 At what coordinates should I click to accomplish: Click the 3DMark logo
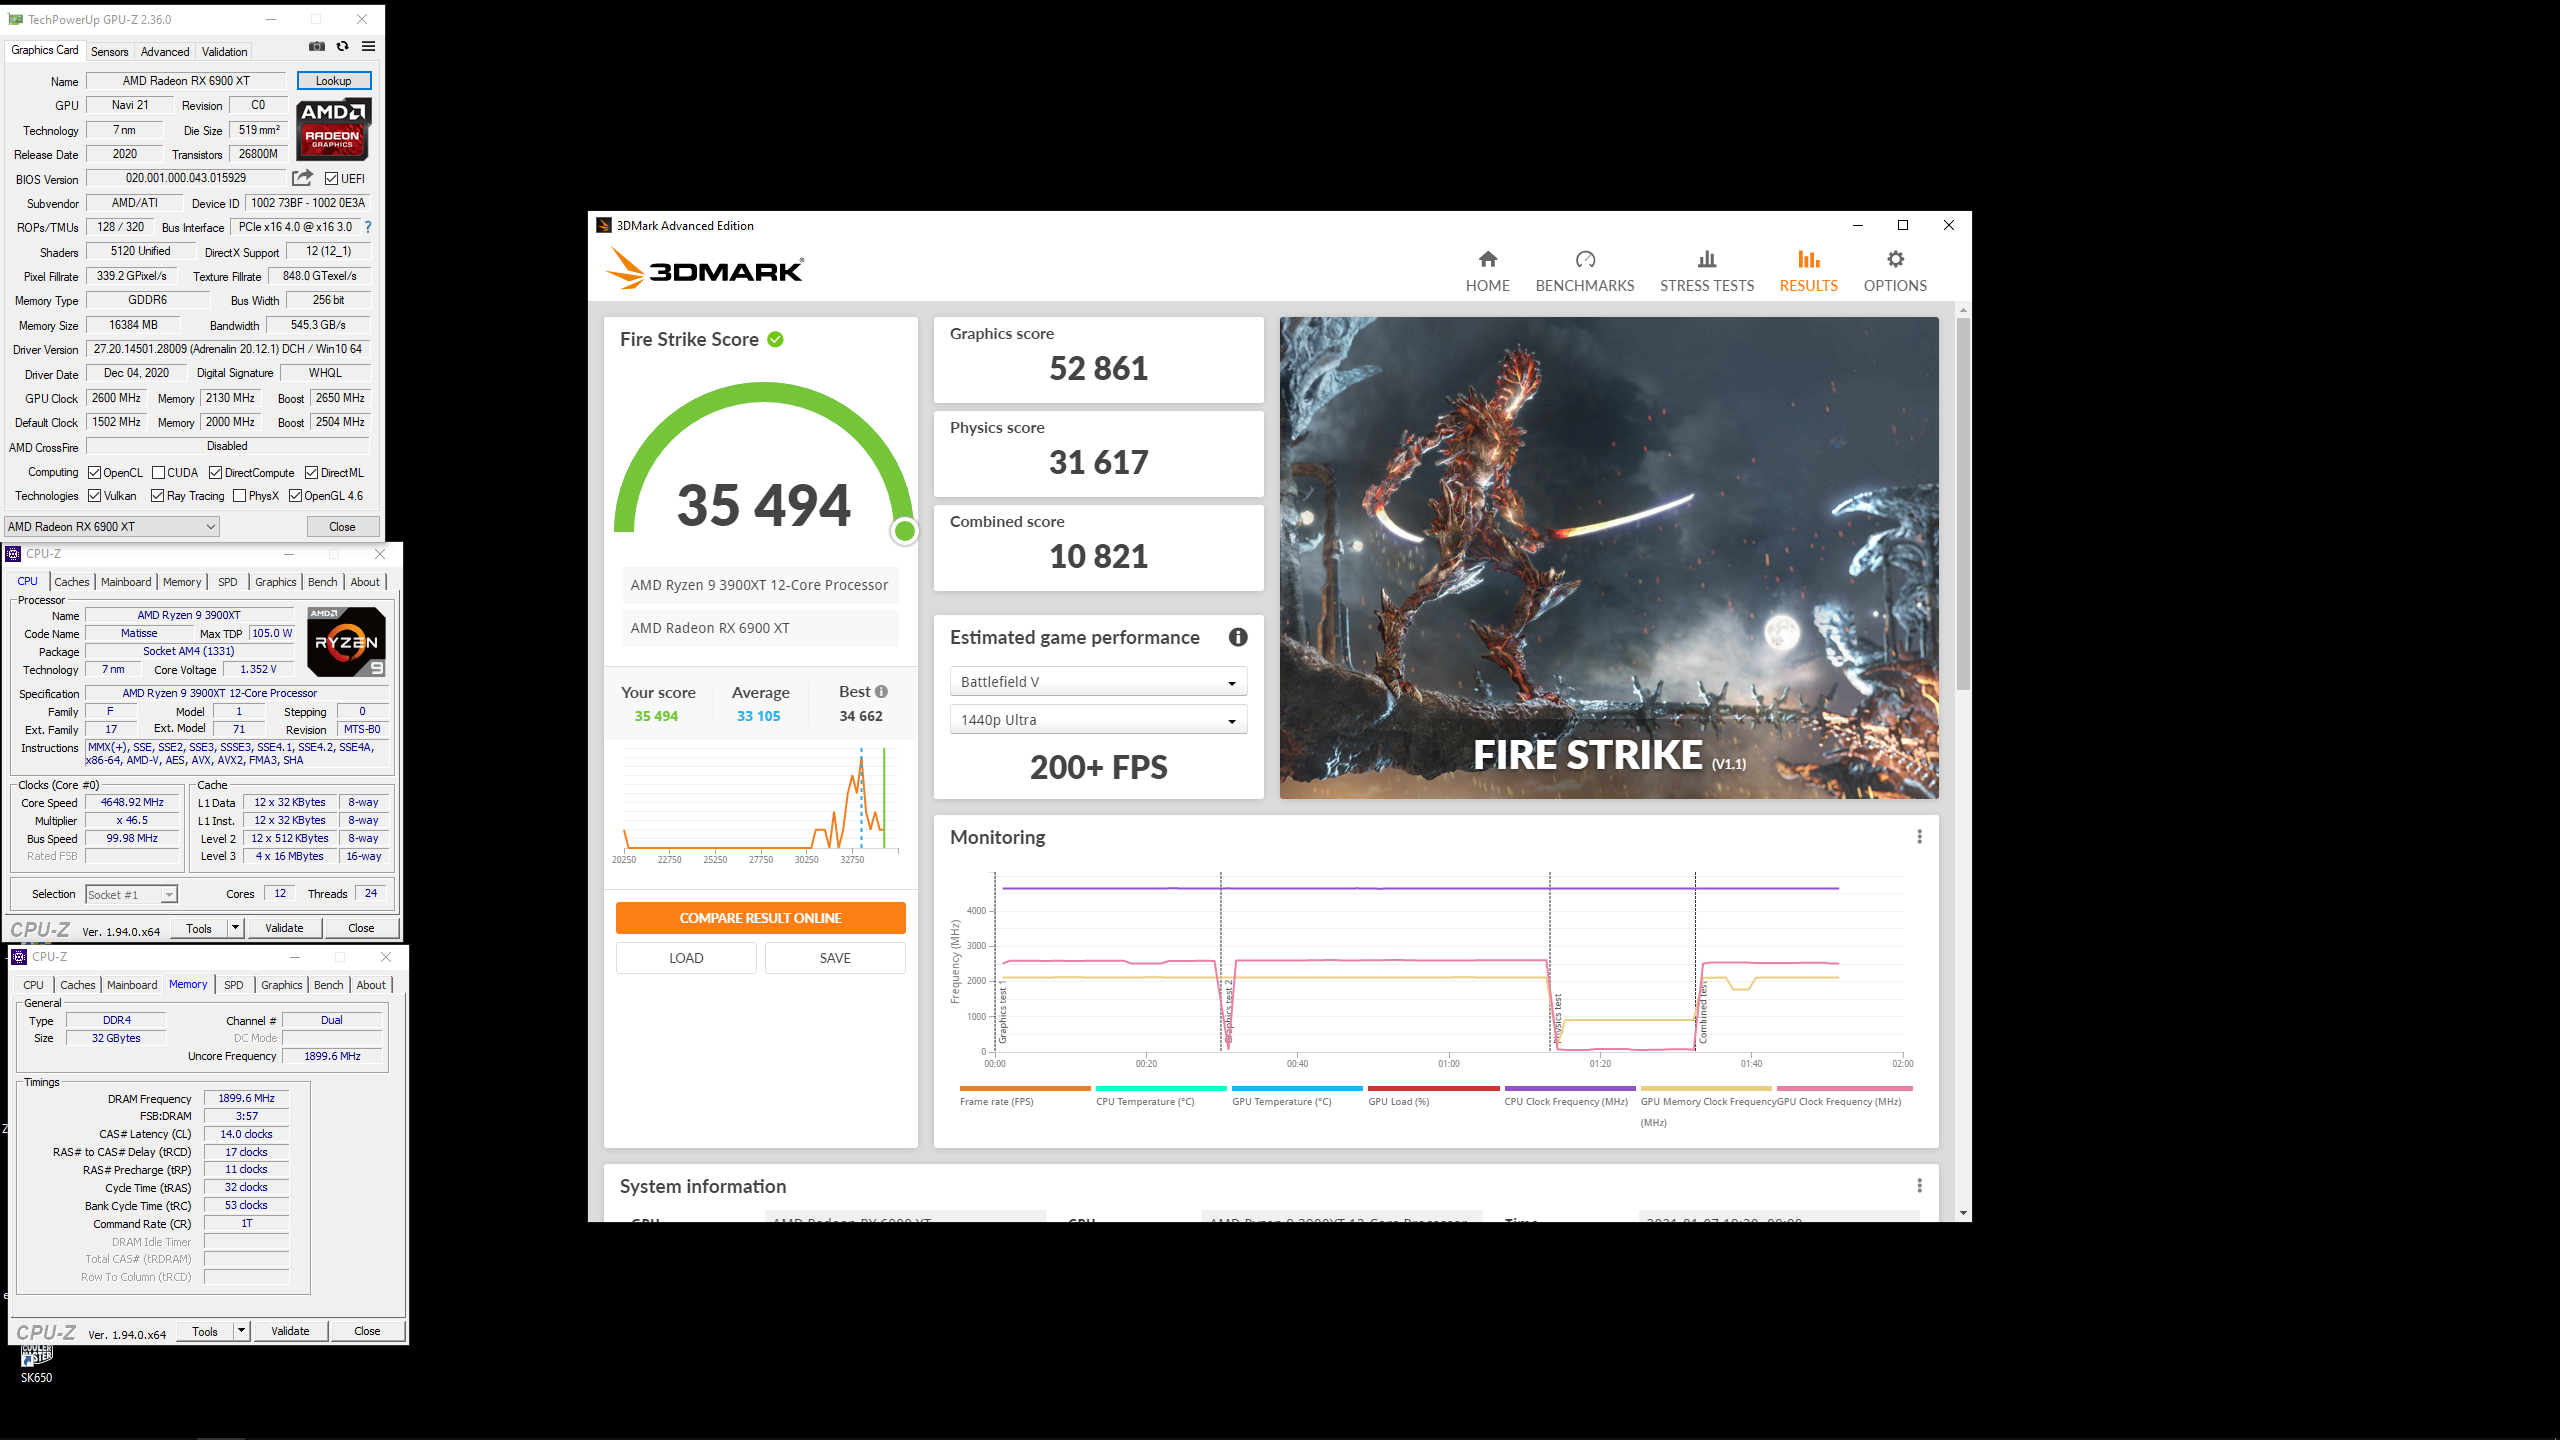705,269
